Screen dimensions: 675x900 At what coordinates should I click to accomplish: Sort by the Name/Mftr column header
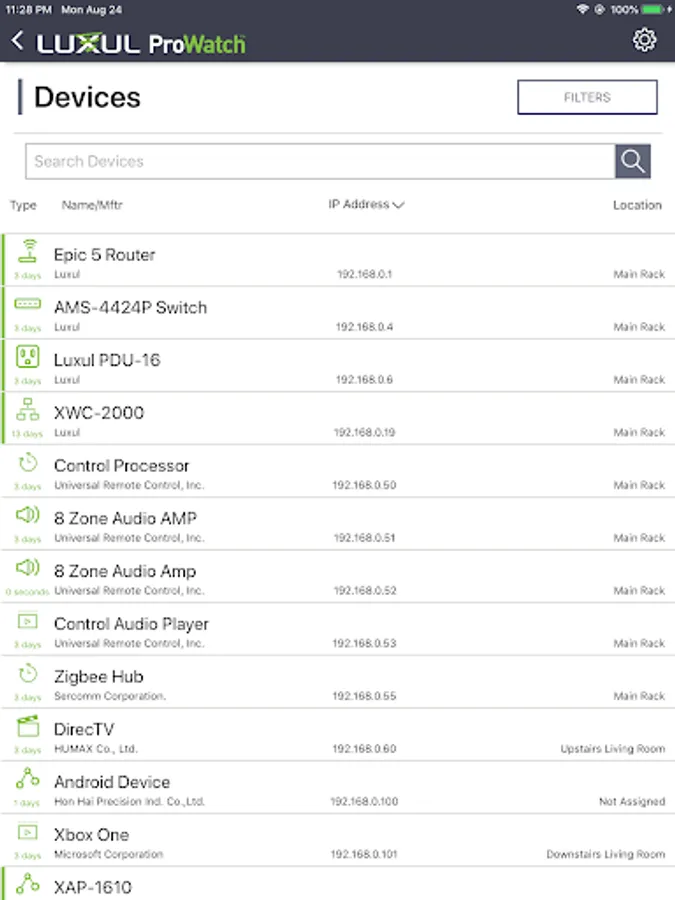pyautogui.click(x=92, y=205)
